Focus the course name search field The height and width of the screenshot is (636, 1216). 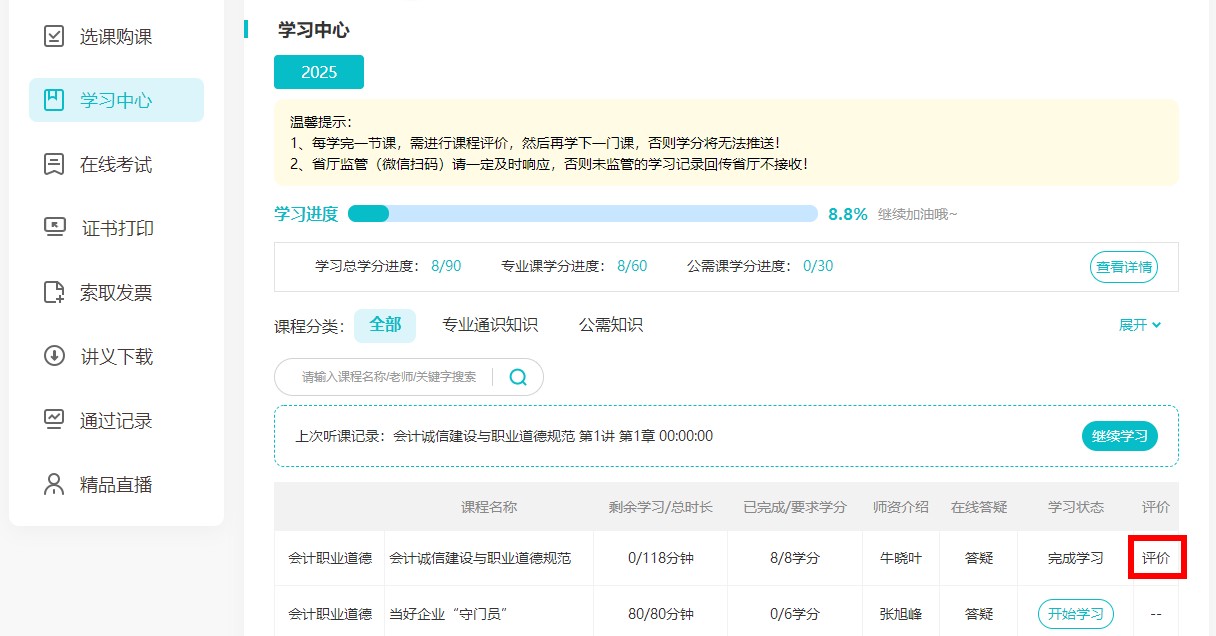pyautogui.click(x=389, y=377)
